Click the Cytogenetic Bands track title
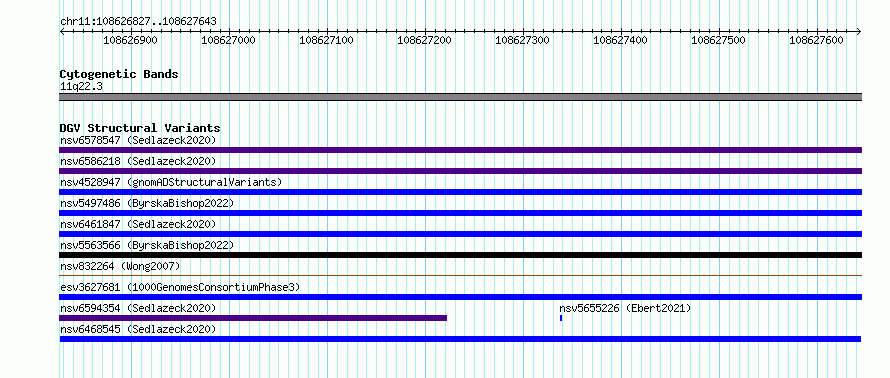Image resolution: width=890 pixels, height=378 pixels. coord(119,74)
